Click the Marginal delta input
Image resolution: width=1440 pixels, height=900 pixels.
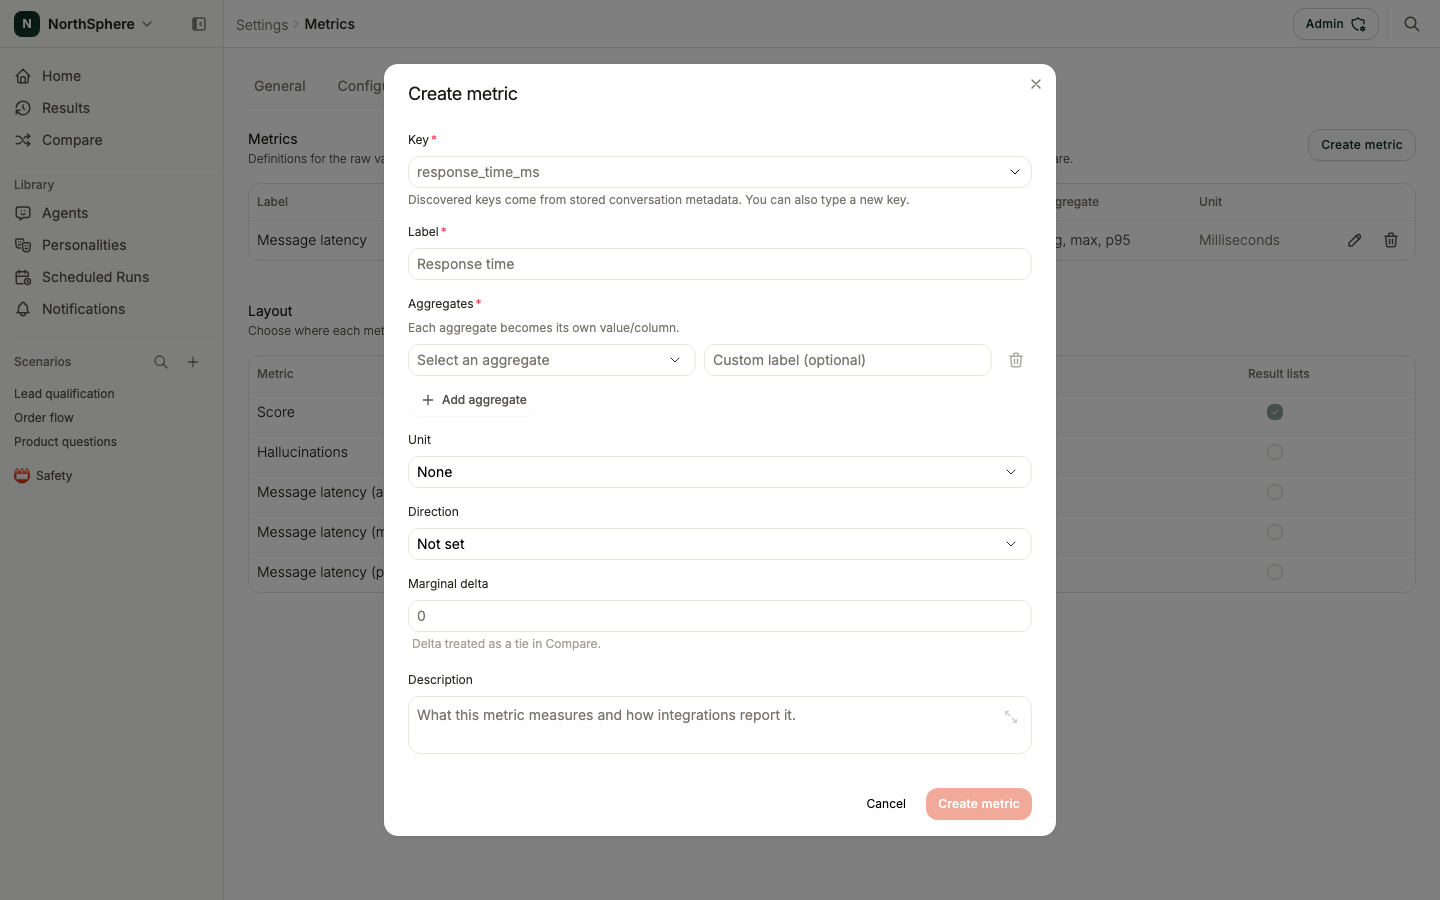[x=720, y=616]
